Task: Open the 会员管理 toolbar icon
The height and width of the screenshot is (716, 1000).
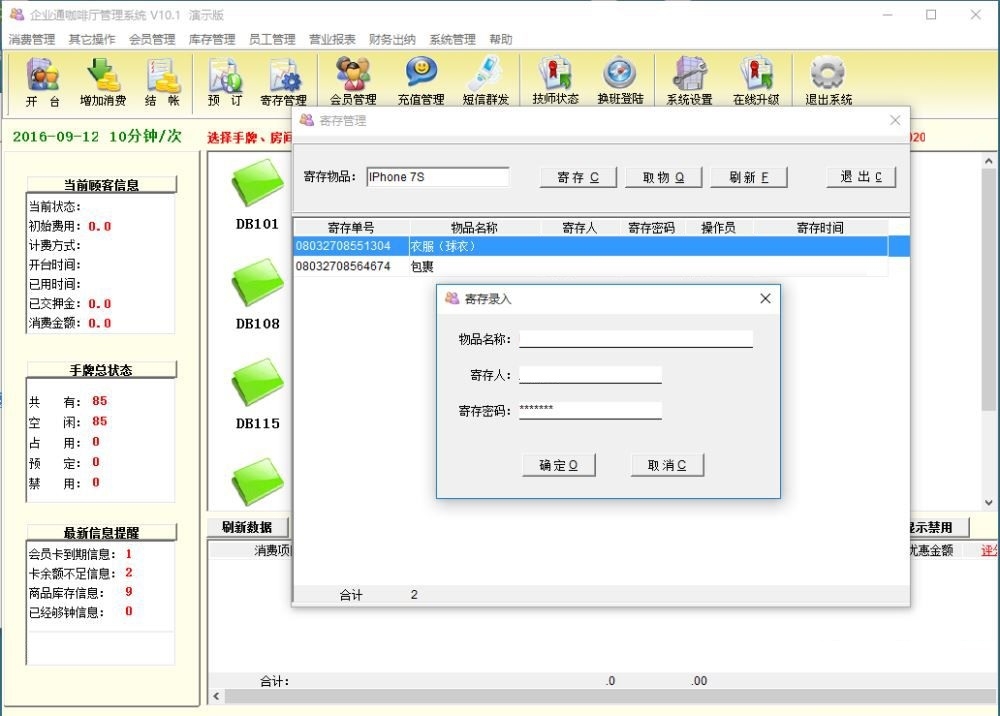Action: point(353,82)
